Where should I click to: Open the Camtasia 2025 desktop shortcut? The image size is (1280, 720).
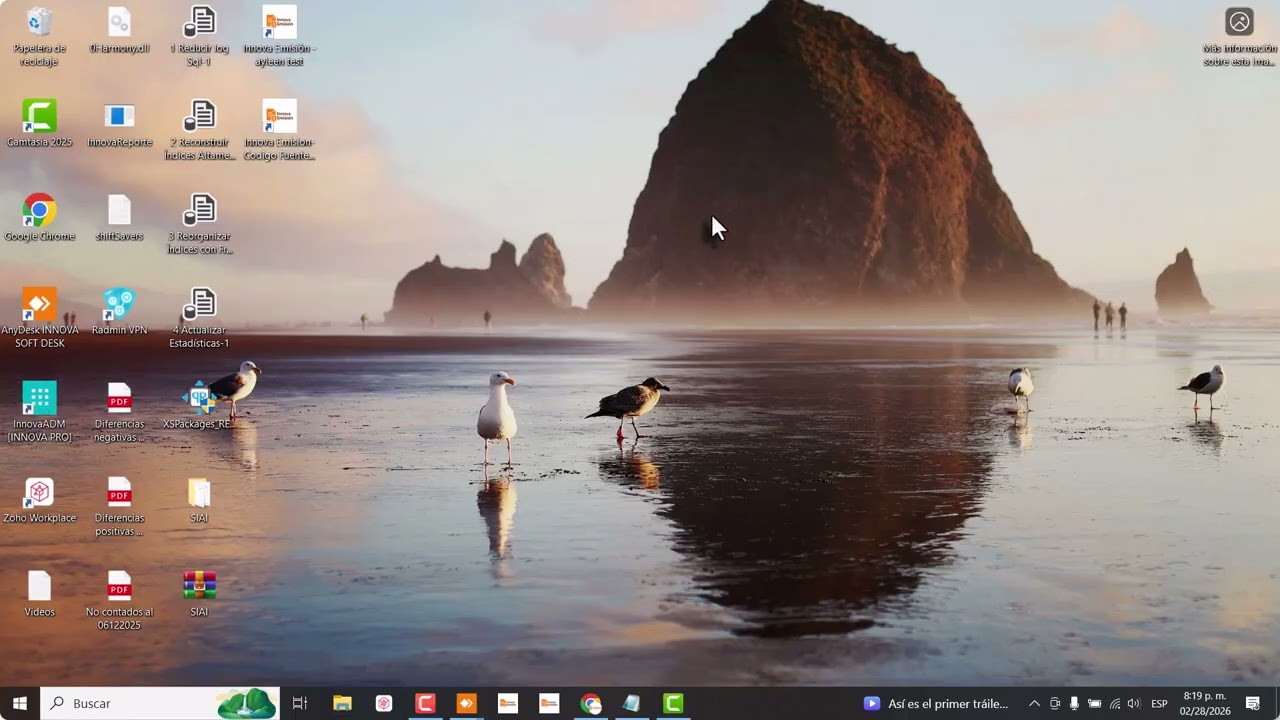pyautogui.click(x=40, y=124)
